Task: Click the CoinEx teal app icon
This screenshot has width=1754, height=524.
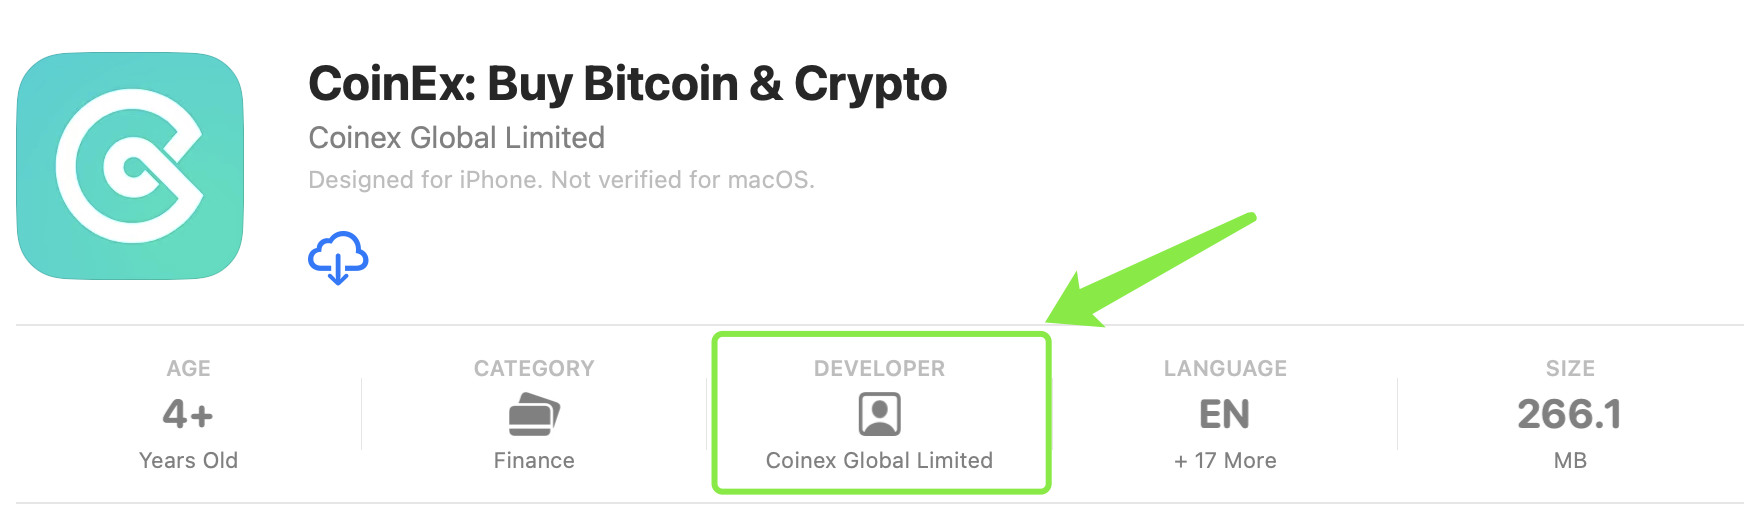Action: tap(130, 166)
